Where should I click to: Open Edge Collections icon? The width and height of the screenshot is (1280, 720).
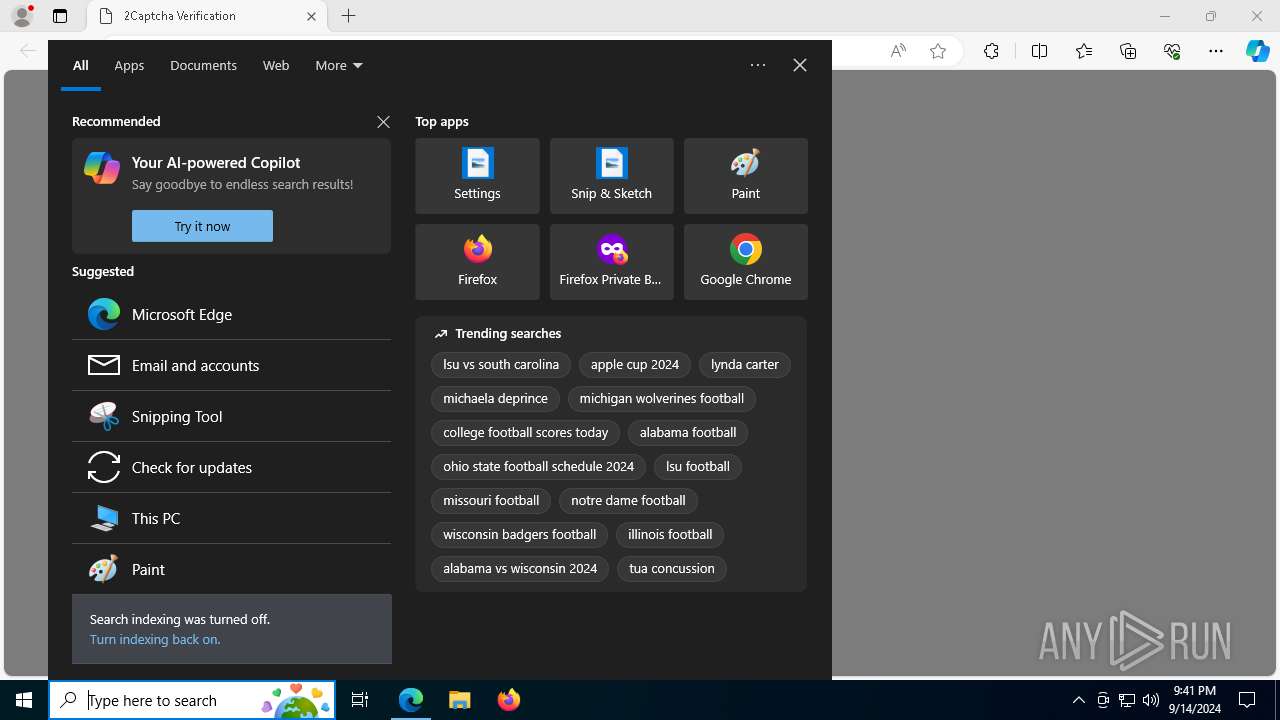[1128, 51]
